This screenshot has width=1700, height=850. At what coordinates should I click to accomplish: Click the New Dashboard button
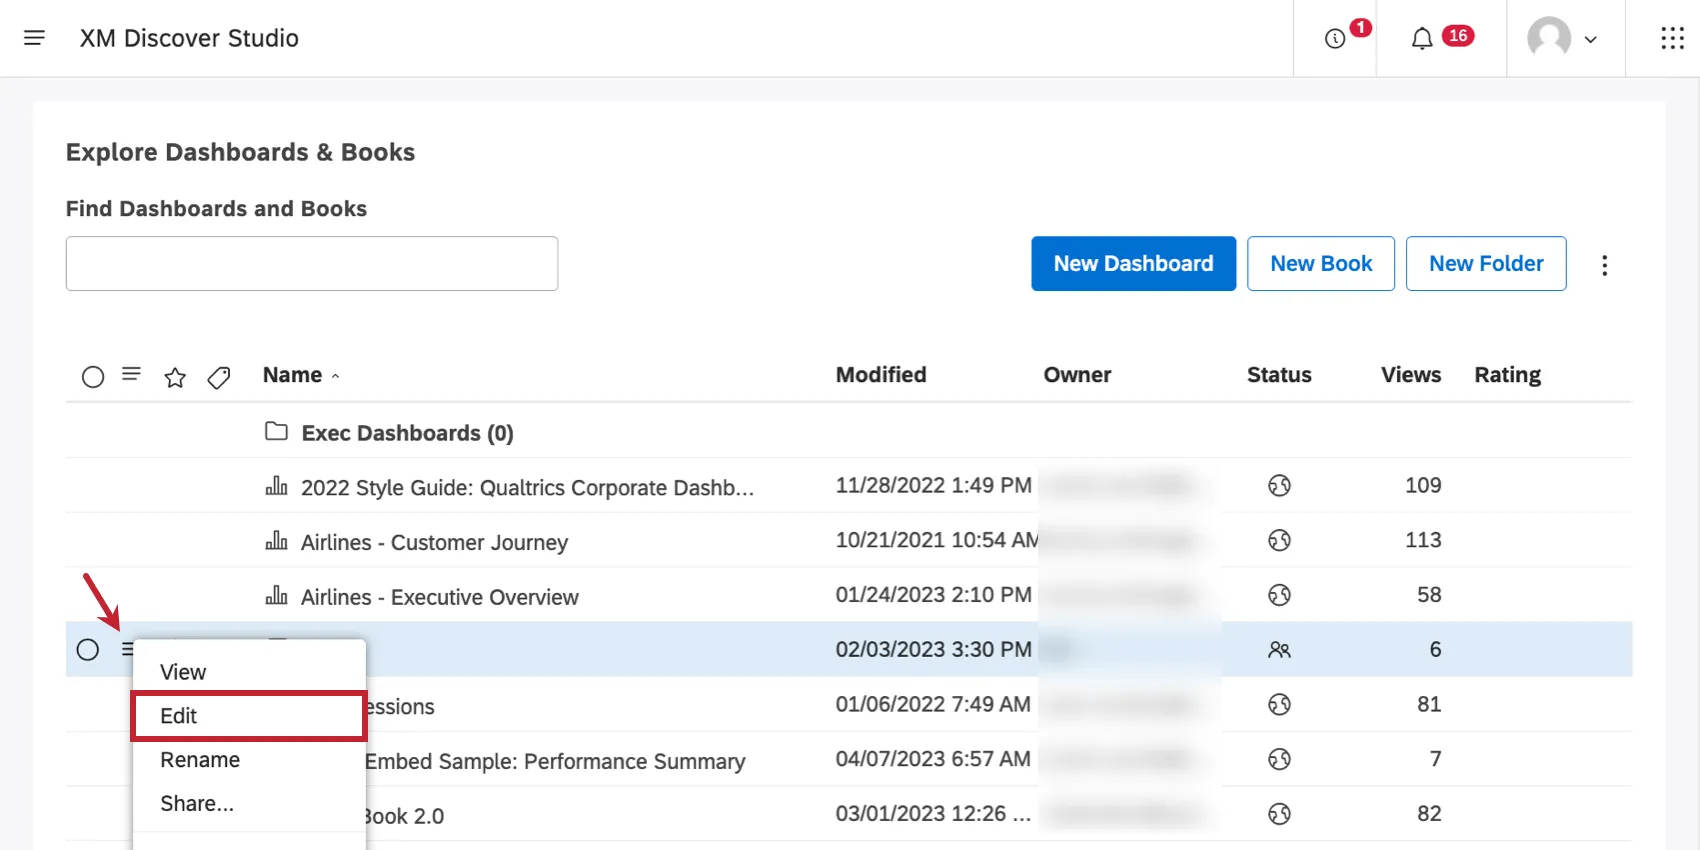(1133, 264)
